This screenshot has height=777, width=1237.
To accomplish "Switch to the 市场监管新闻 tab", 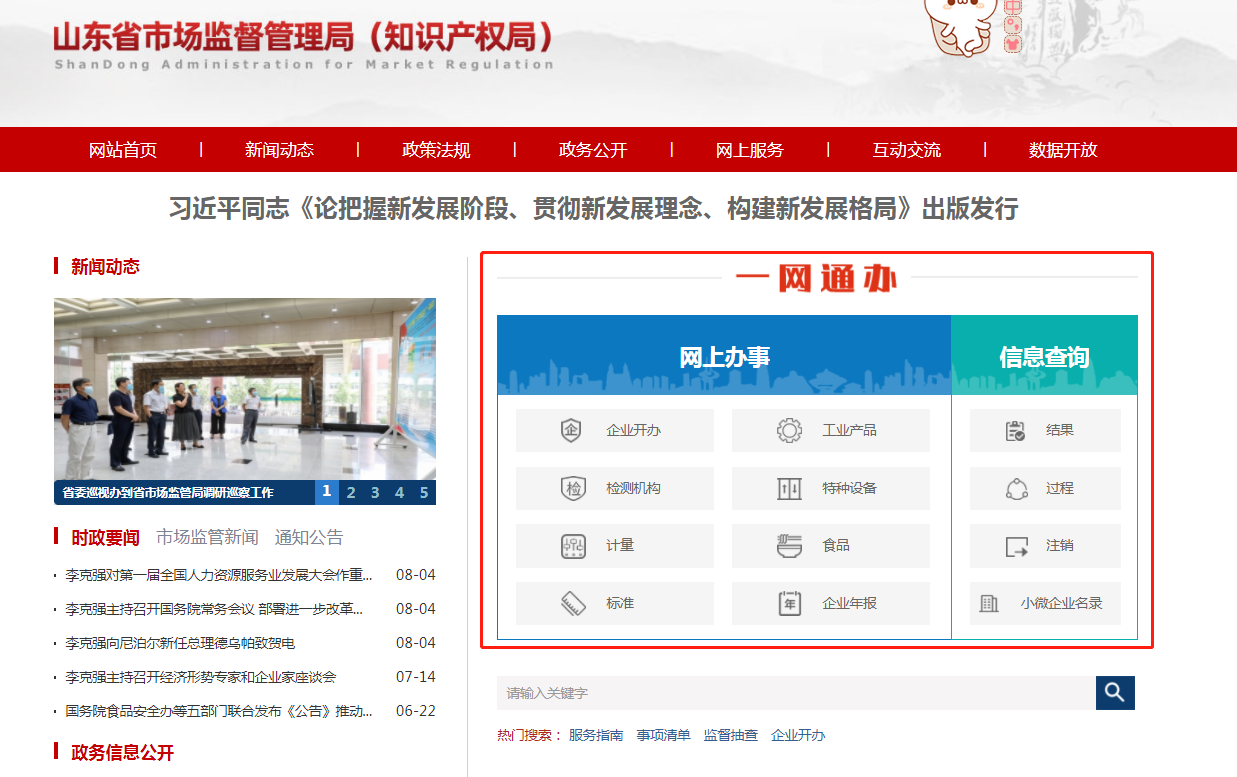I will (207, 537).
